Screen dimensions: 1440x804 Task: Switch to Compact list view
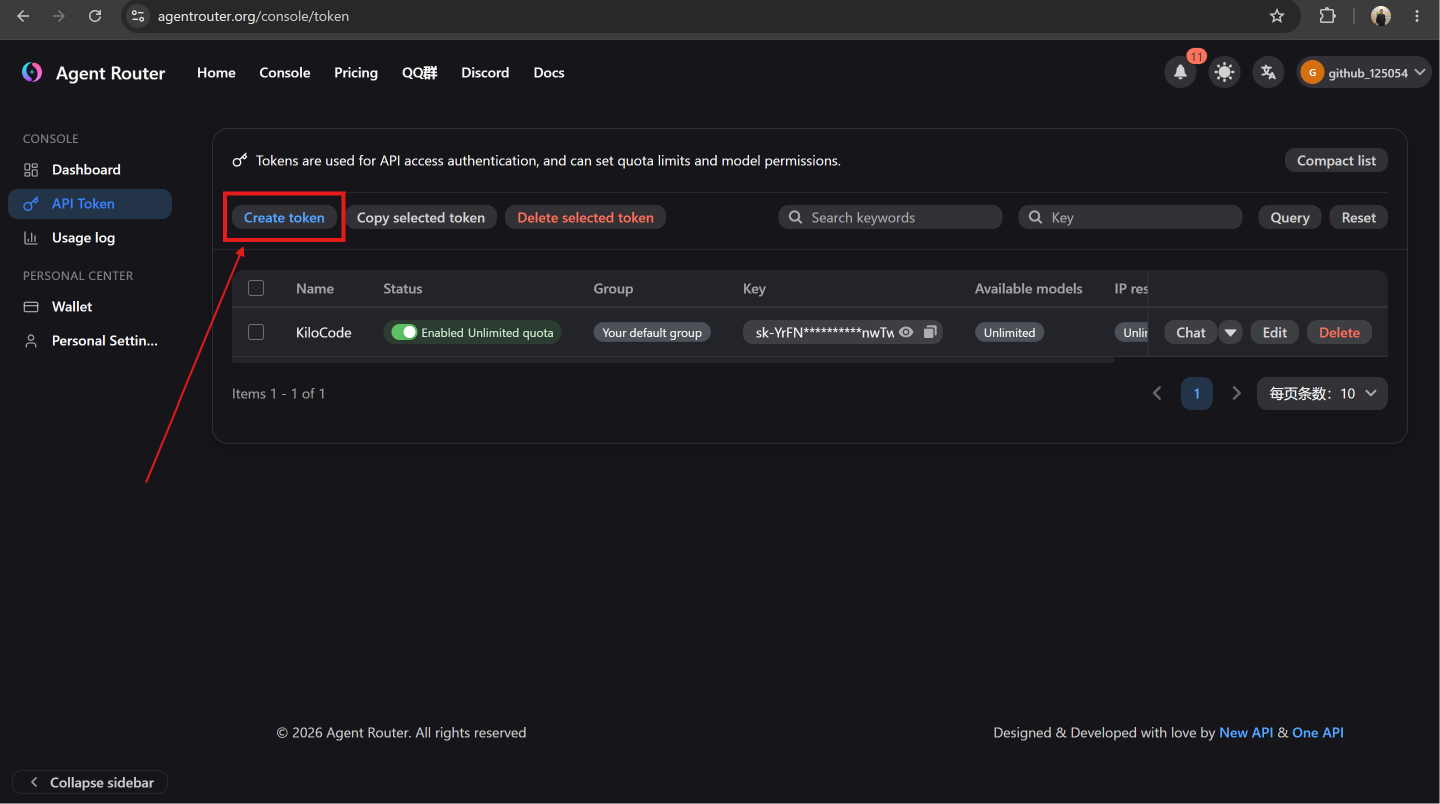click(1336, 160)
